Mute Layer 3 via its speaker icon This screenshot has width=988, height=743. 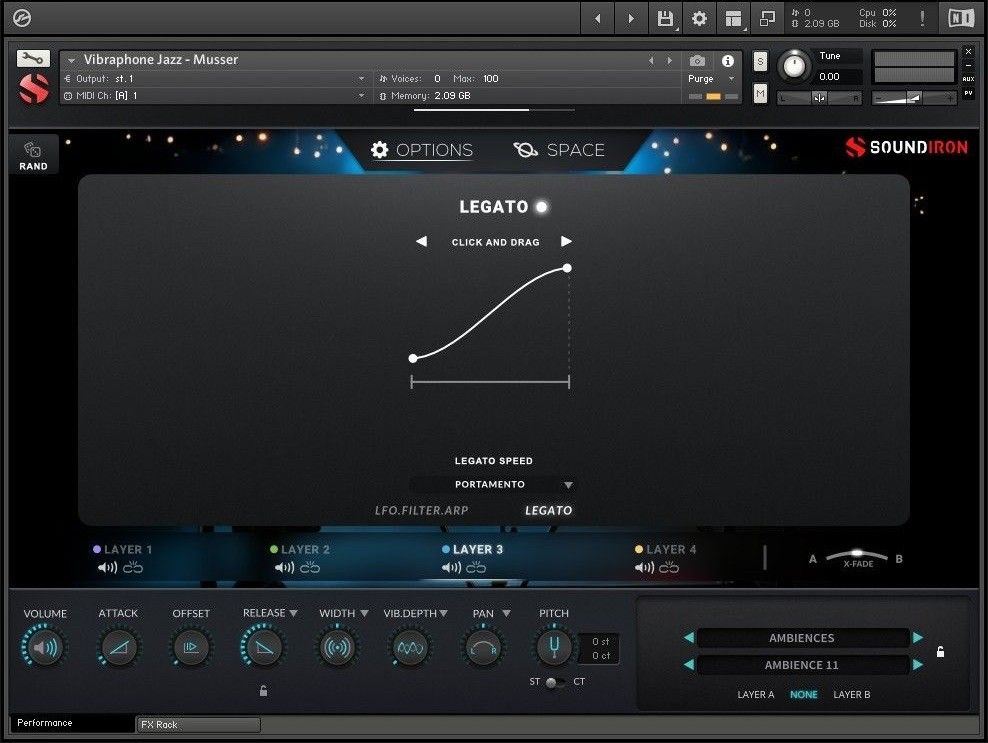(x=449, y=566)
